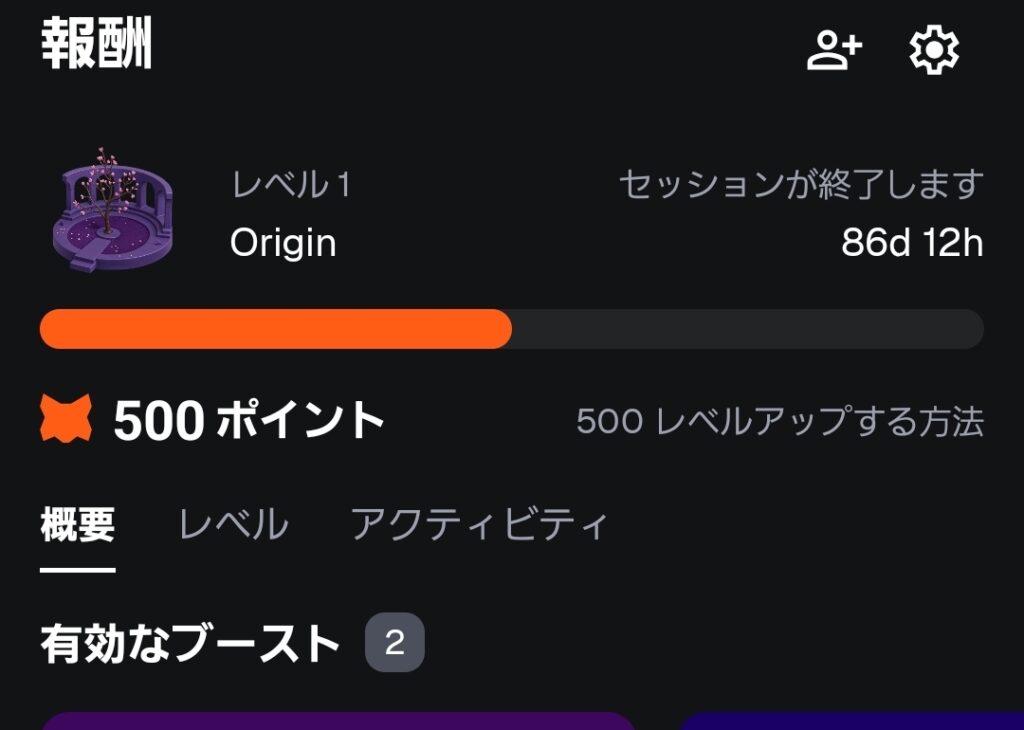This screenshot has height=730, width=1024.
Task: Open the レベル tab
Action: pos(233,525)
